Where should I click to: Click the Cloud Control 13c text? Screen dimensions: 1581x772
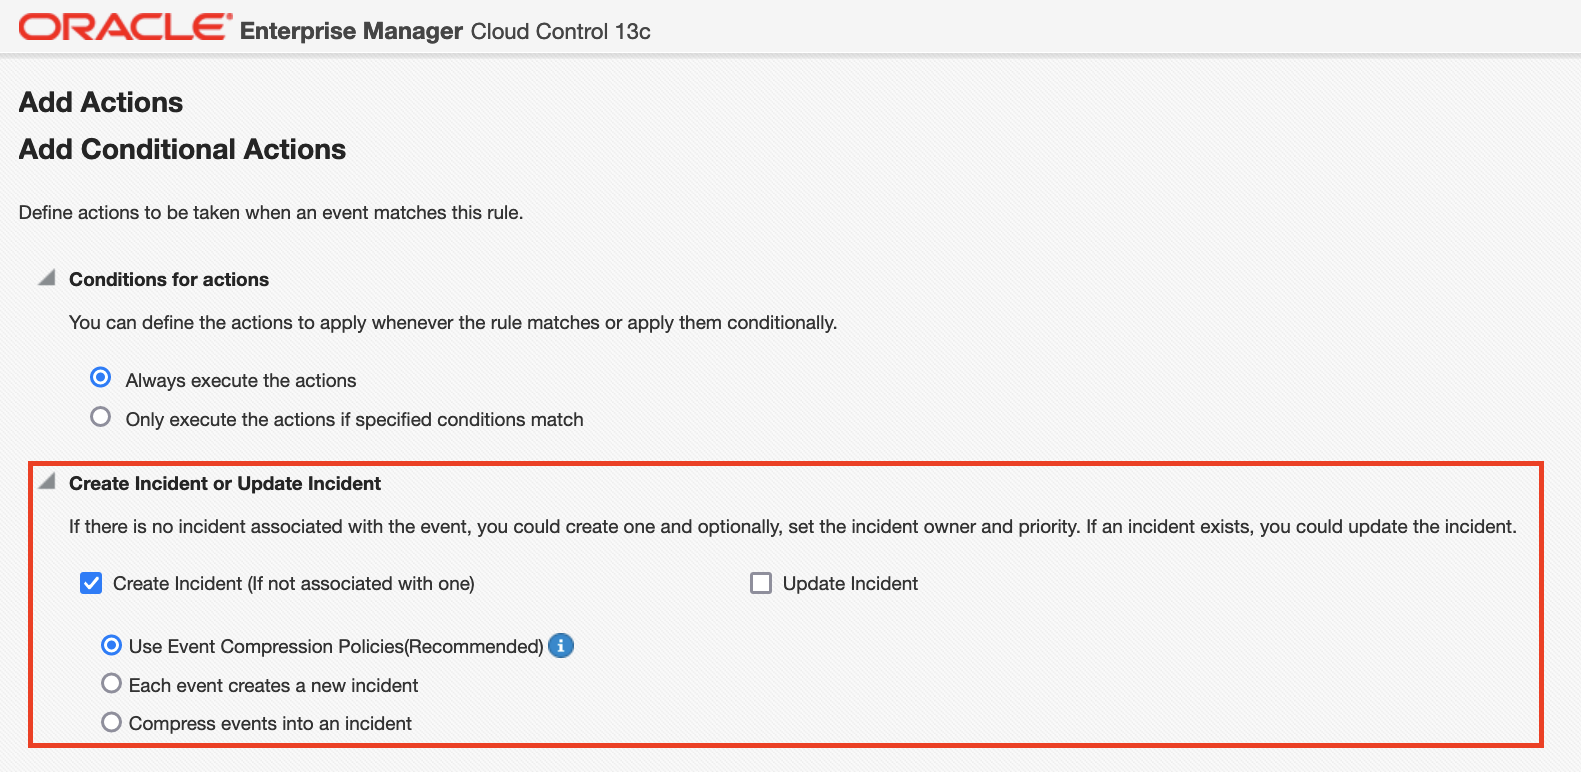point(560,31)
